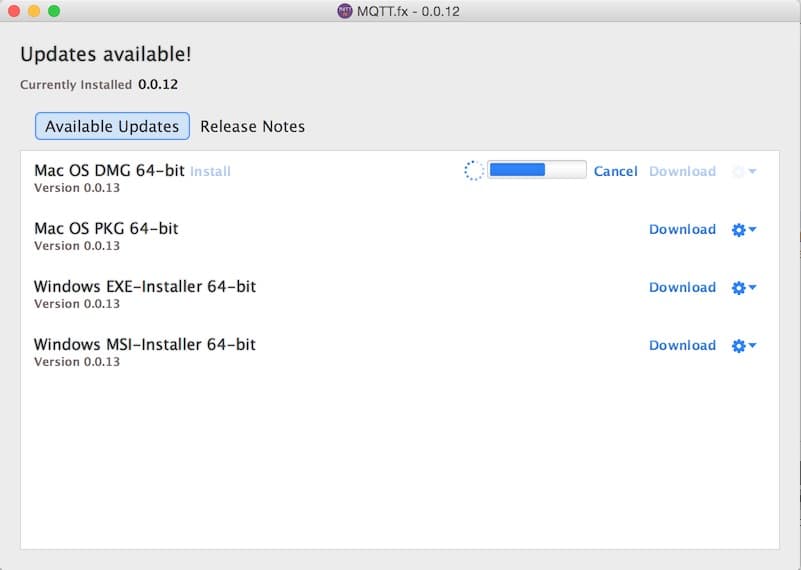The height and width of the screenshot is (570, 801).
Task: Cancel the Mac OS DMG download
Action: tap(615, 171)
